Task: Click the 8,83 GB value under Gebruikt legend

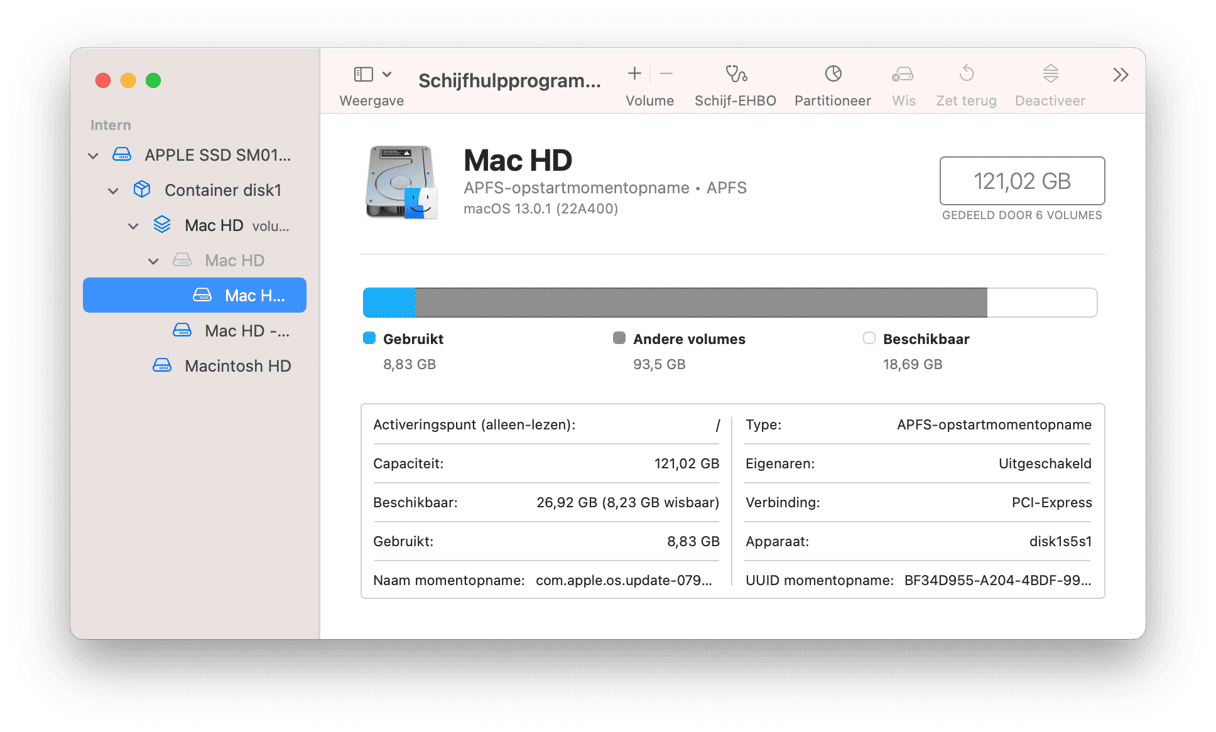Action: (x=409, y=364)
